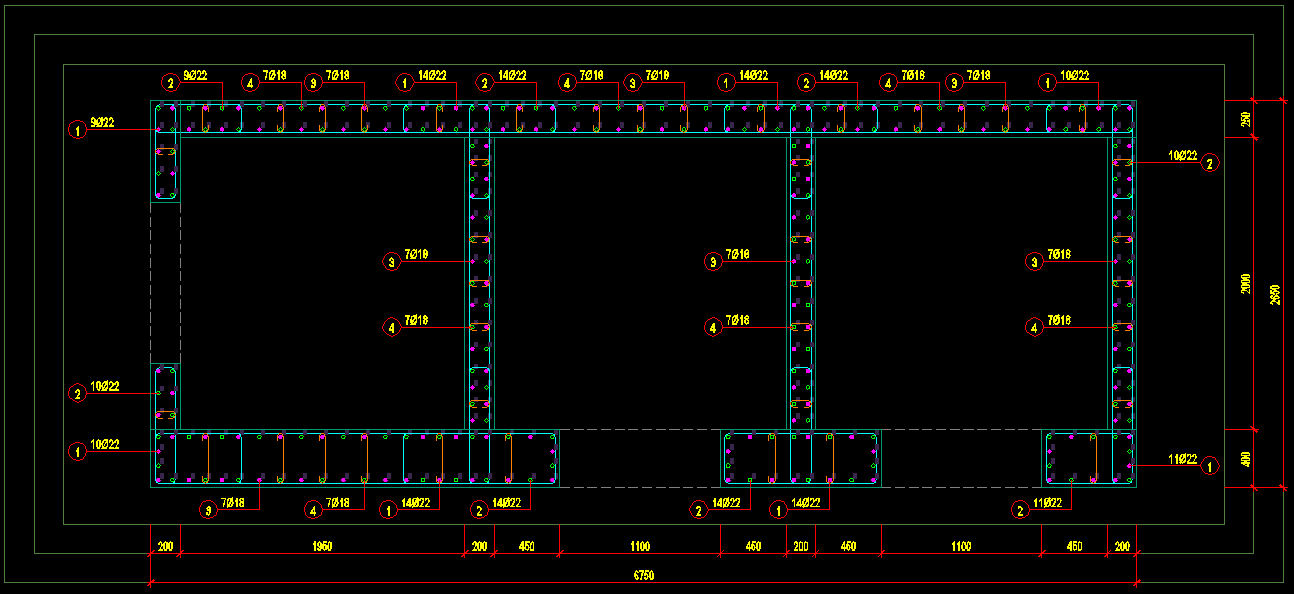
Task: Select circle marker 2 beside top-left 9Ø22
Action: click(171, 83)
